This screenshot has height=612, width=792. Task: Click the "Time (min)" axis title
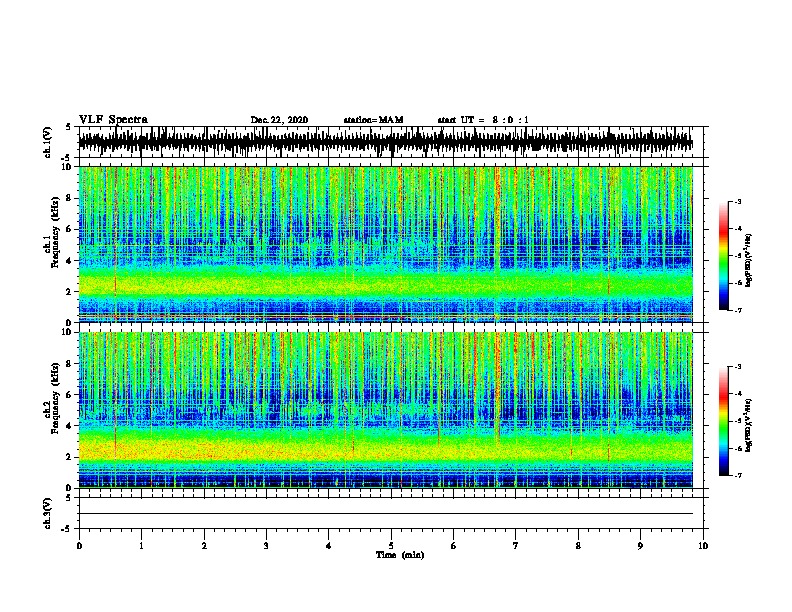click(400, 555)
